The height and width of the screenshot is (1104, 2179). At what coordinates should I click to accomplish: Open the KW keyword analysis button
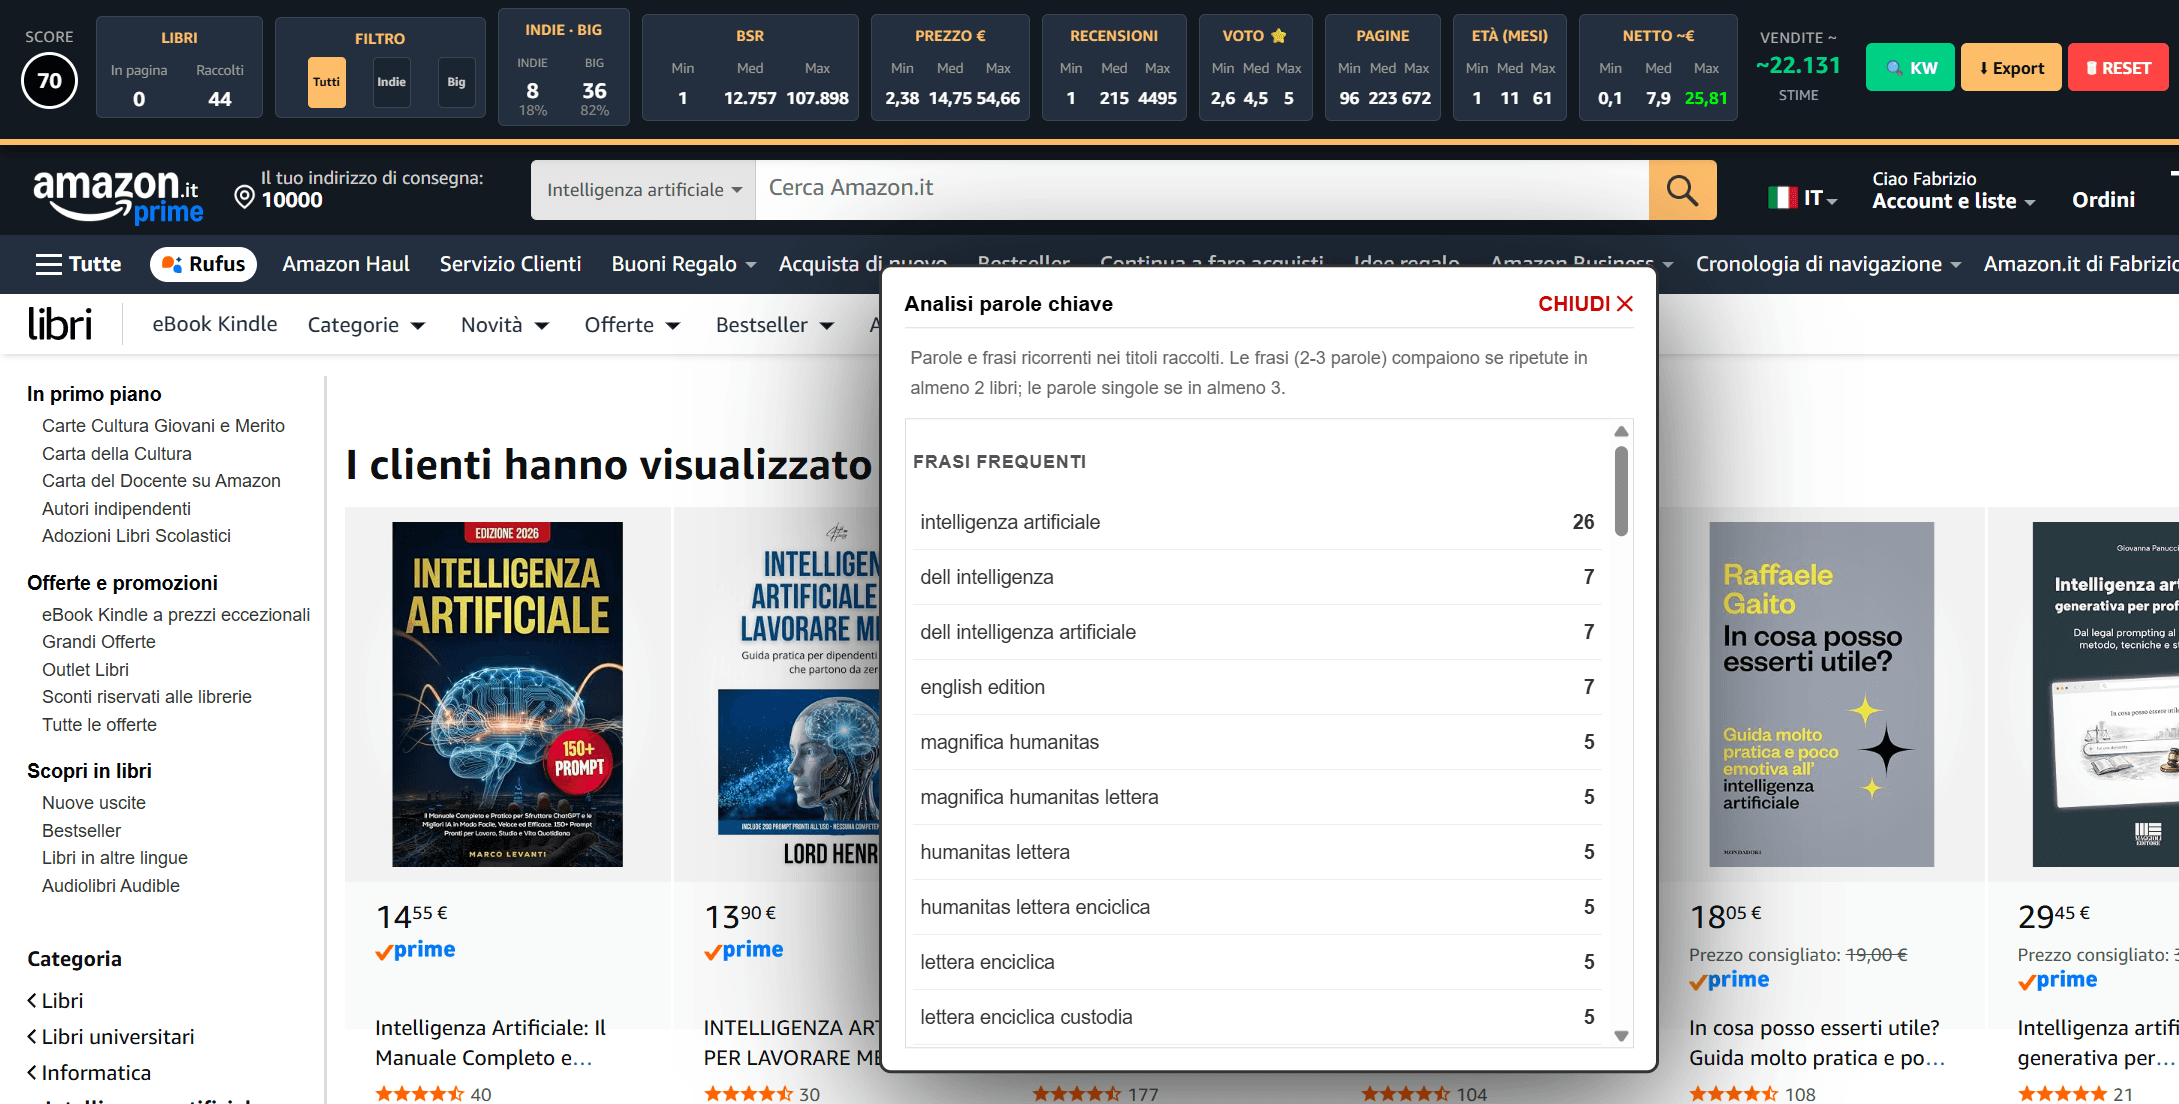click(1910, 67)
